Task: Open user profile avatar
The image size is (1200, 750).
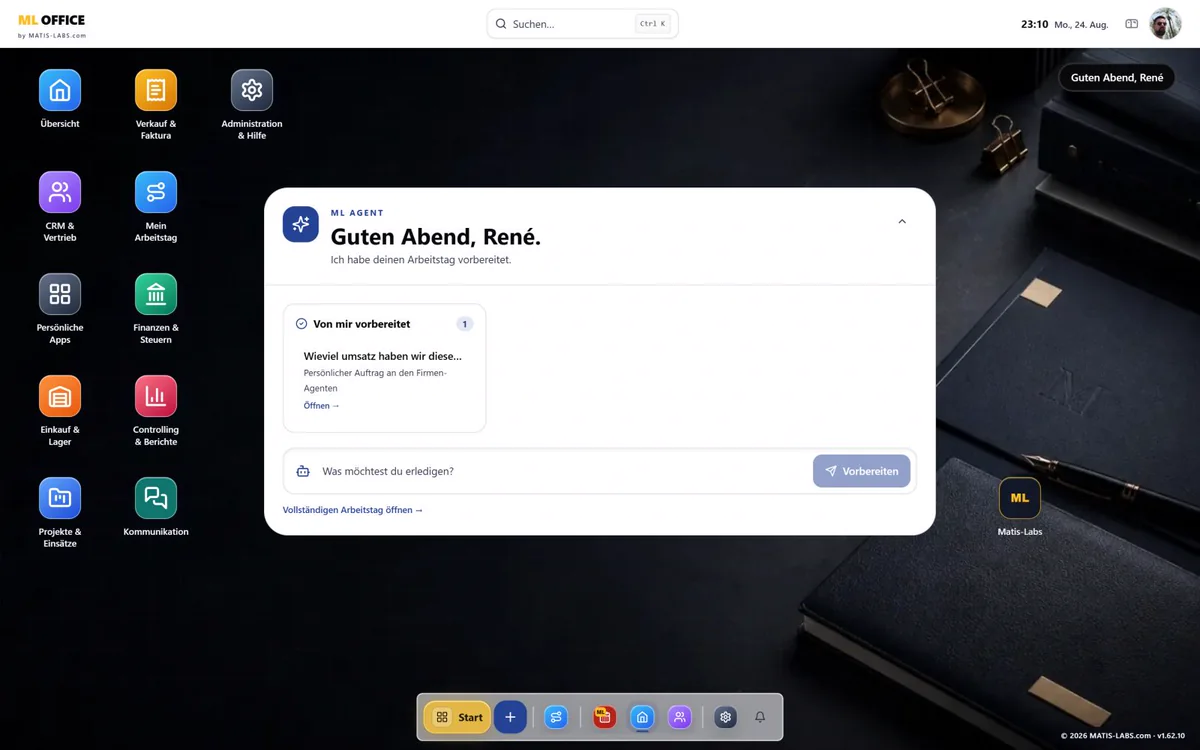Action: pos(1166,24)
